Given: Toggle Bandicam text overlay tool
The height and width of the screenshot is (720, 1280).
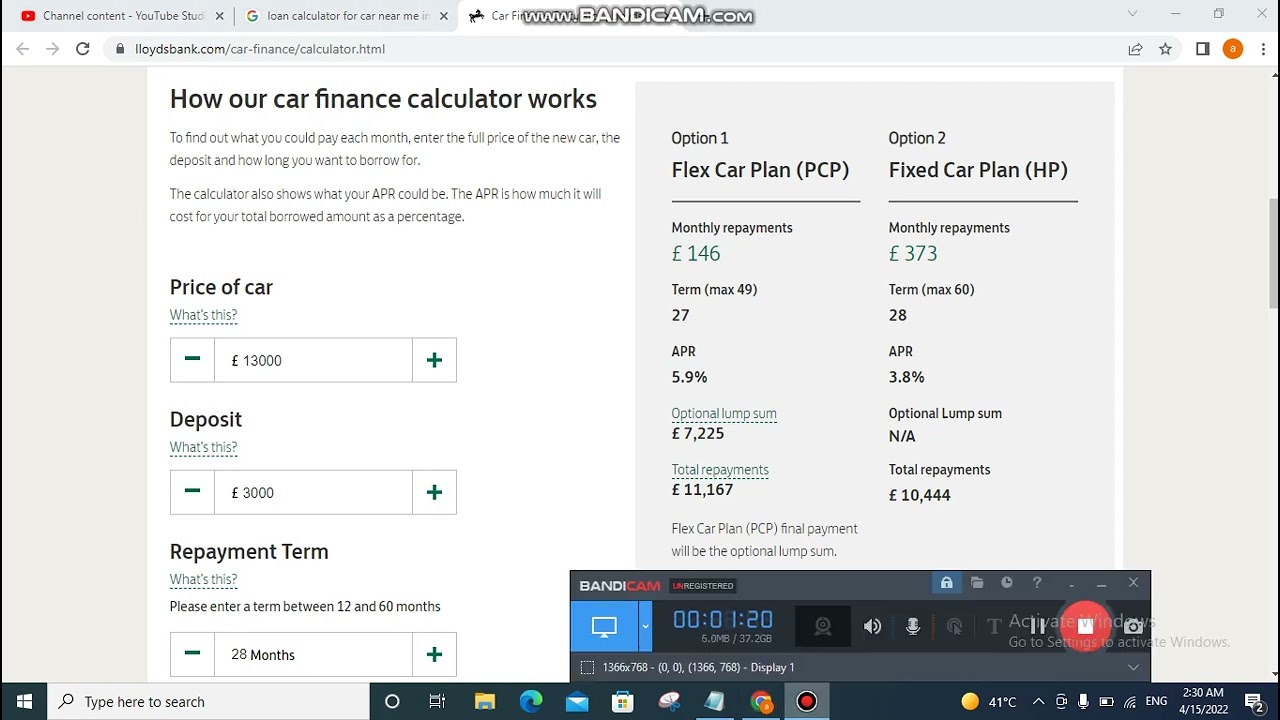Looking at the screenshot, I should [x=994, y=627].
